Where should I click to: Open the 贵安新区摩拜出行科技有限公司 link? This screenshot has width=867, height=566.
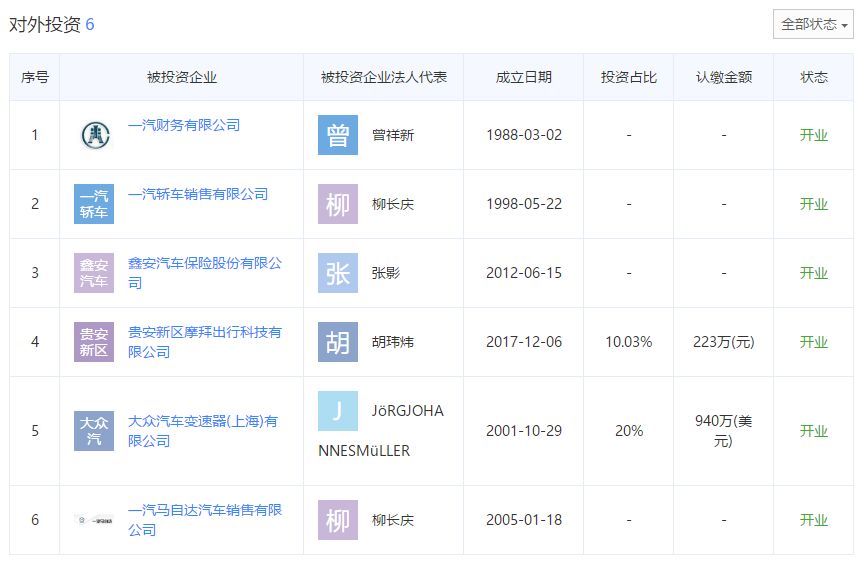[205, 342]
